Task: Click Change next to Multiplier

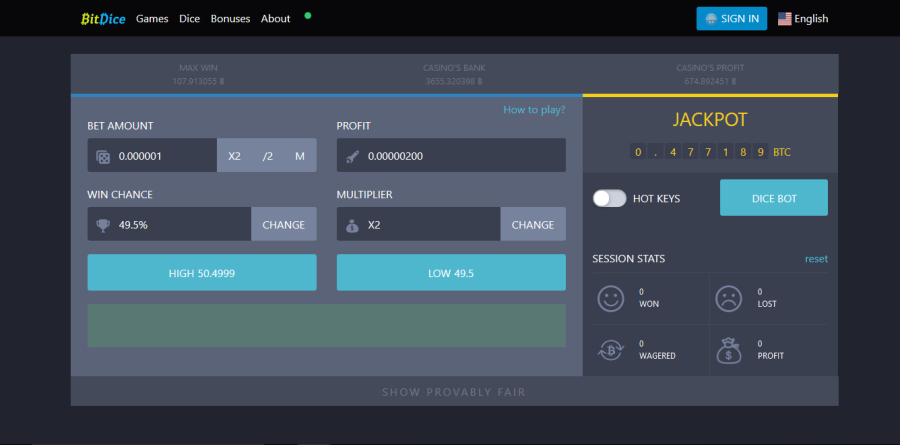Action: tap(533, 225)
